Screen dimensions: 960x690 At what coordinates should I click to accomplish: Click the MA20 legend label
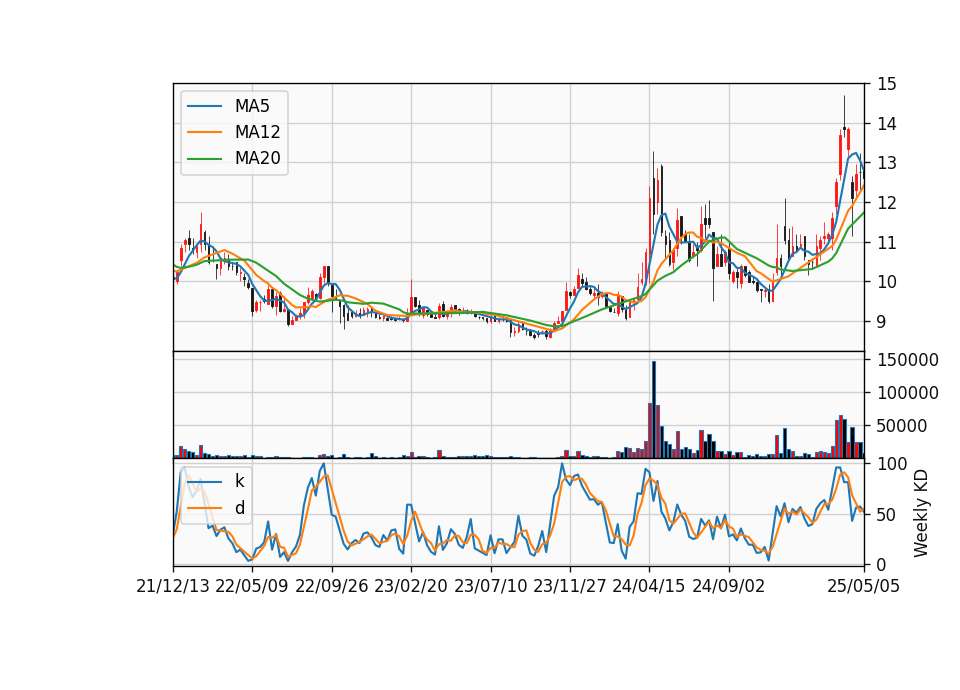pos(257,159)
